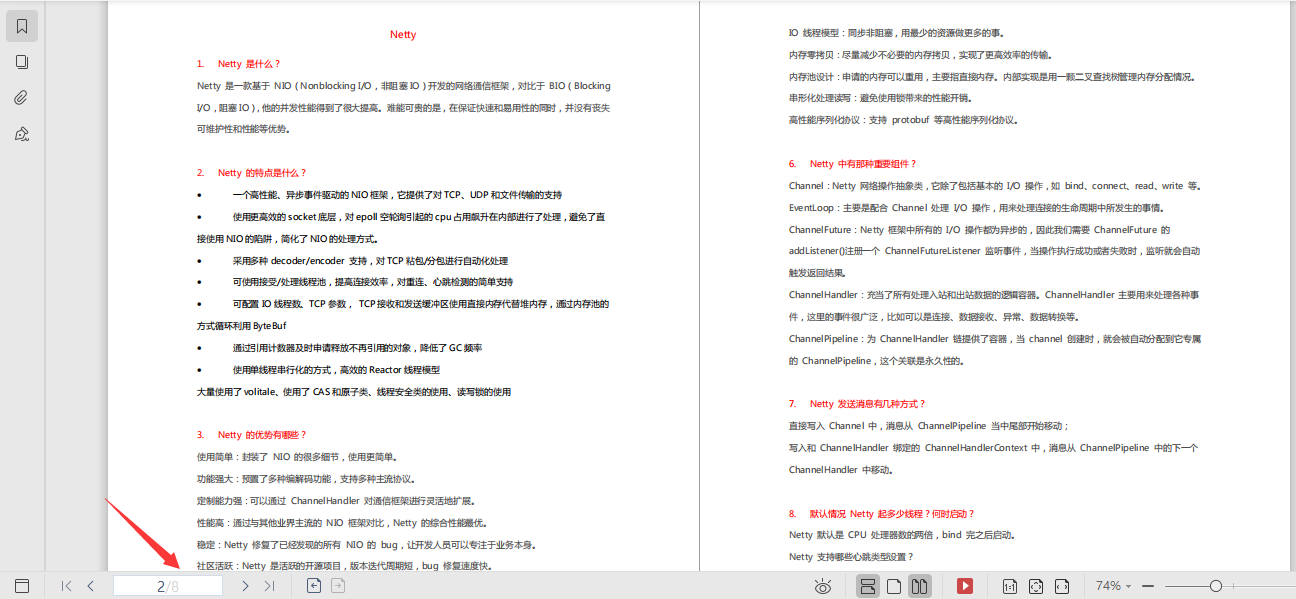Click the page number input field

click(167, 586)
